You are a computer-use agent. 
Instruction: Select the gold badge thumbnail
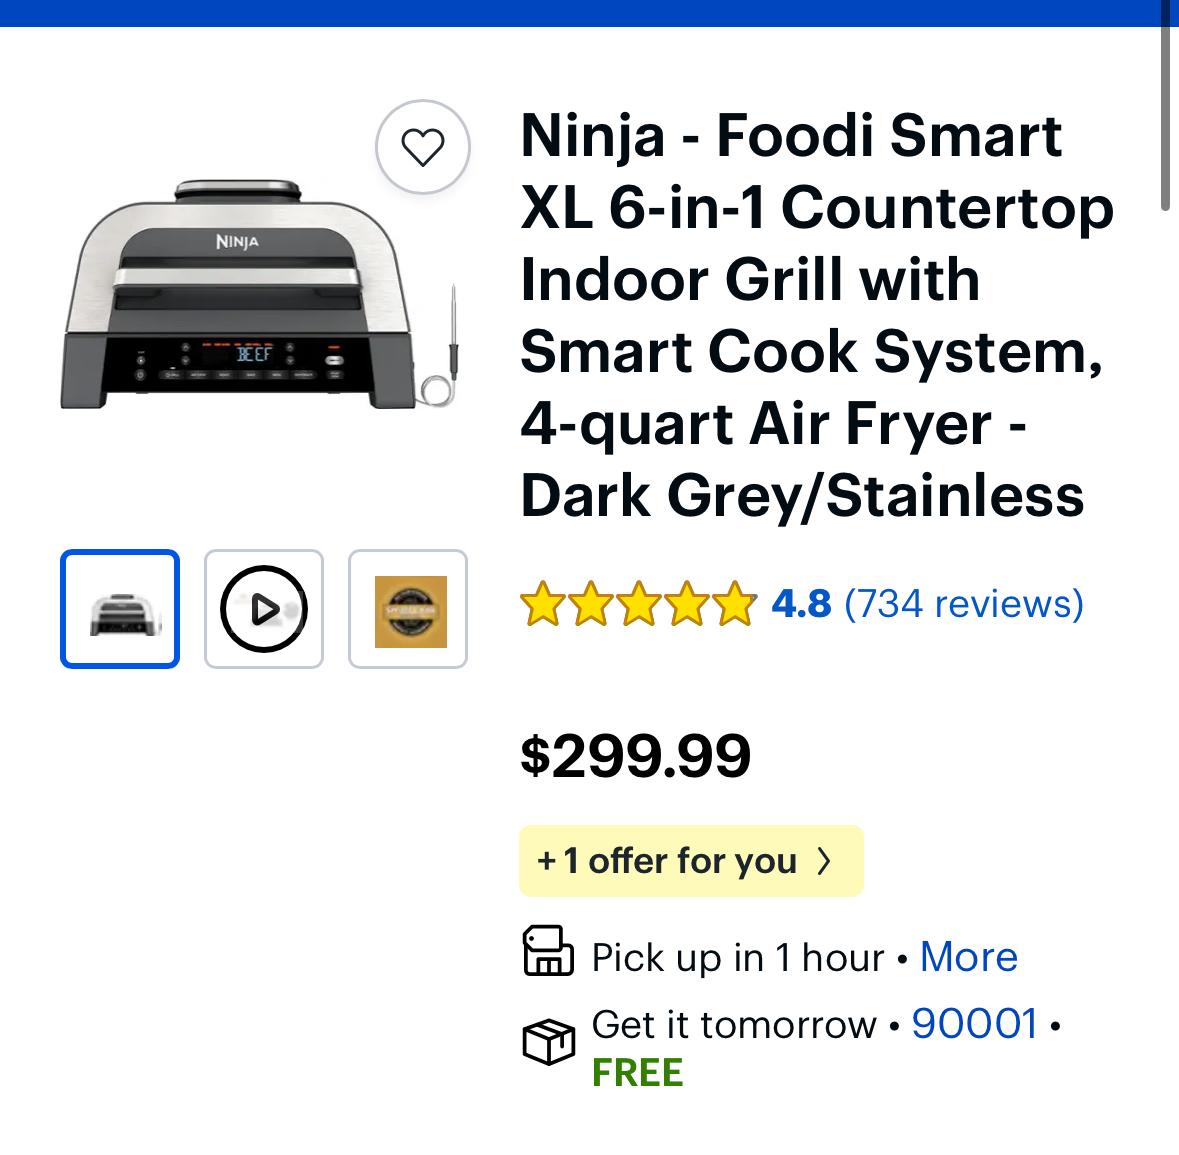pyautogui.click(x=408, y=609)
